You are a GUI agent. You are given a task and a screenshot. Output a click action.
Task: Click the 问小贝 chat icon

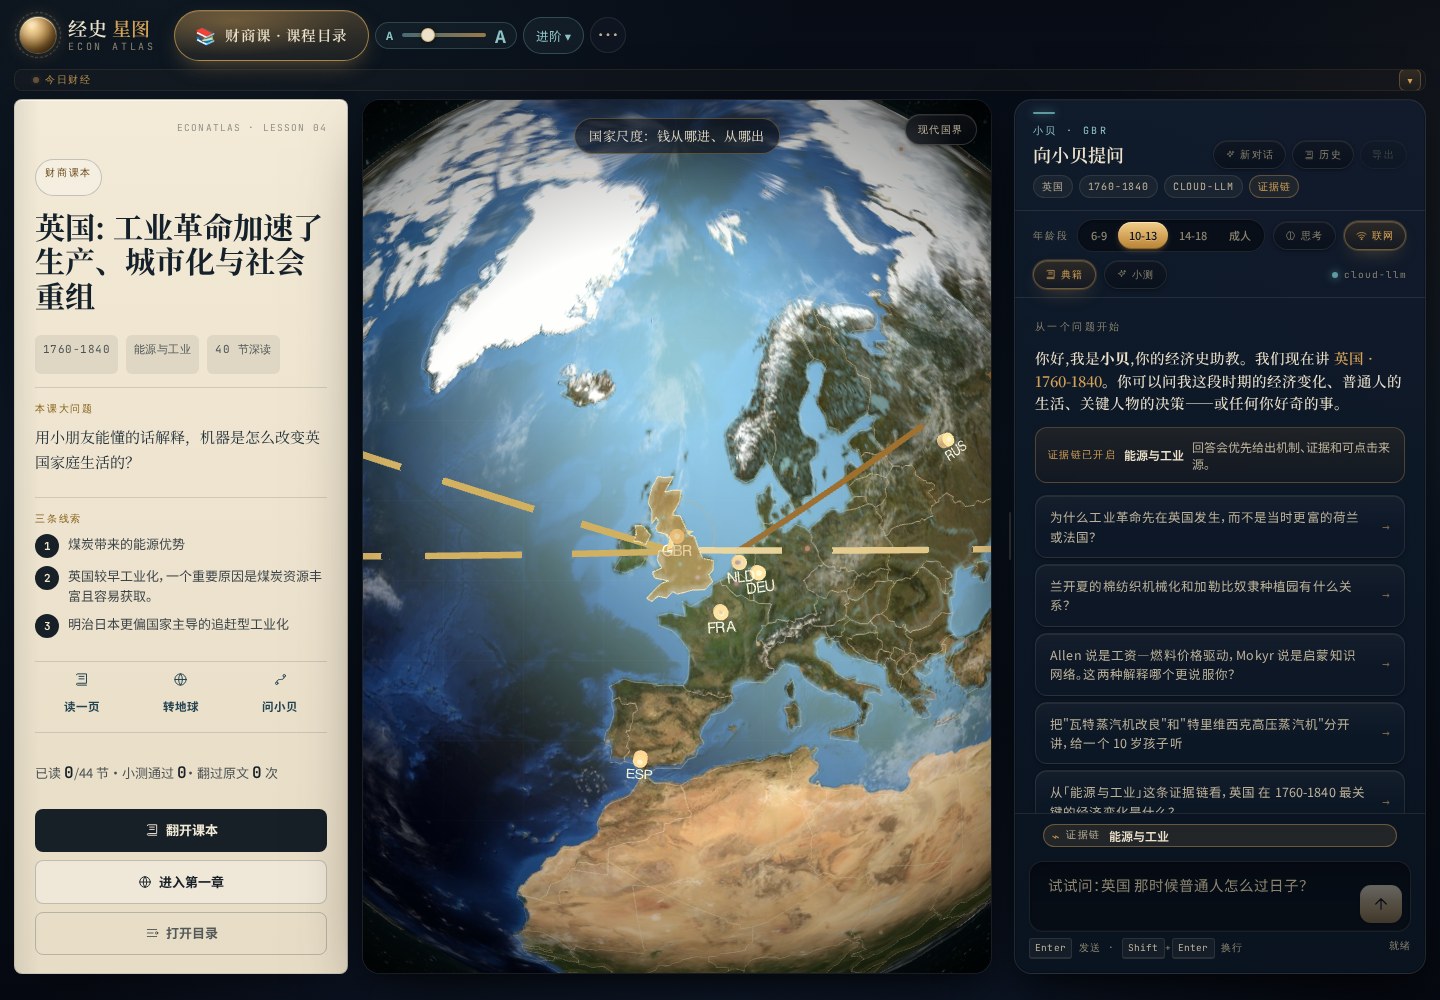280,679
